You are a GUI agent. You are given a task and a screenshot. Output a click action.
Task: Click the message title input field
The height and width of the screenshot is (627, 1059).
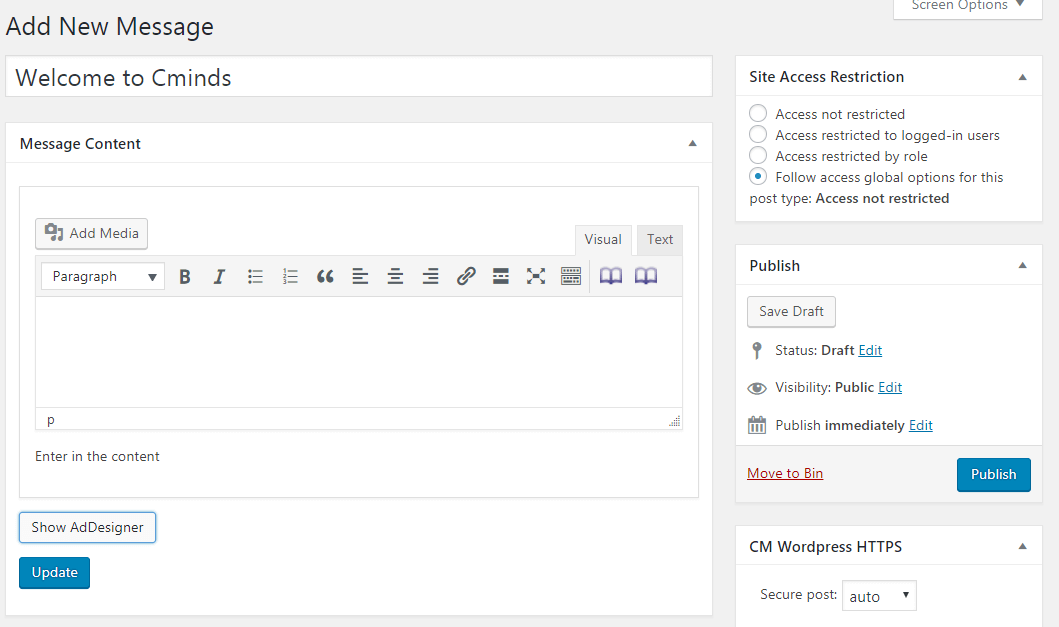[358, 78]
